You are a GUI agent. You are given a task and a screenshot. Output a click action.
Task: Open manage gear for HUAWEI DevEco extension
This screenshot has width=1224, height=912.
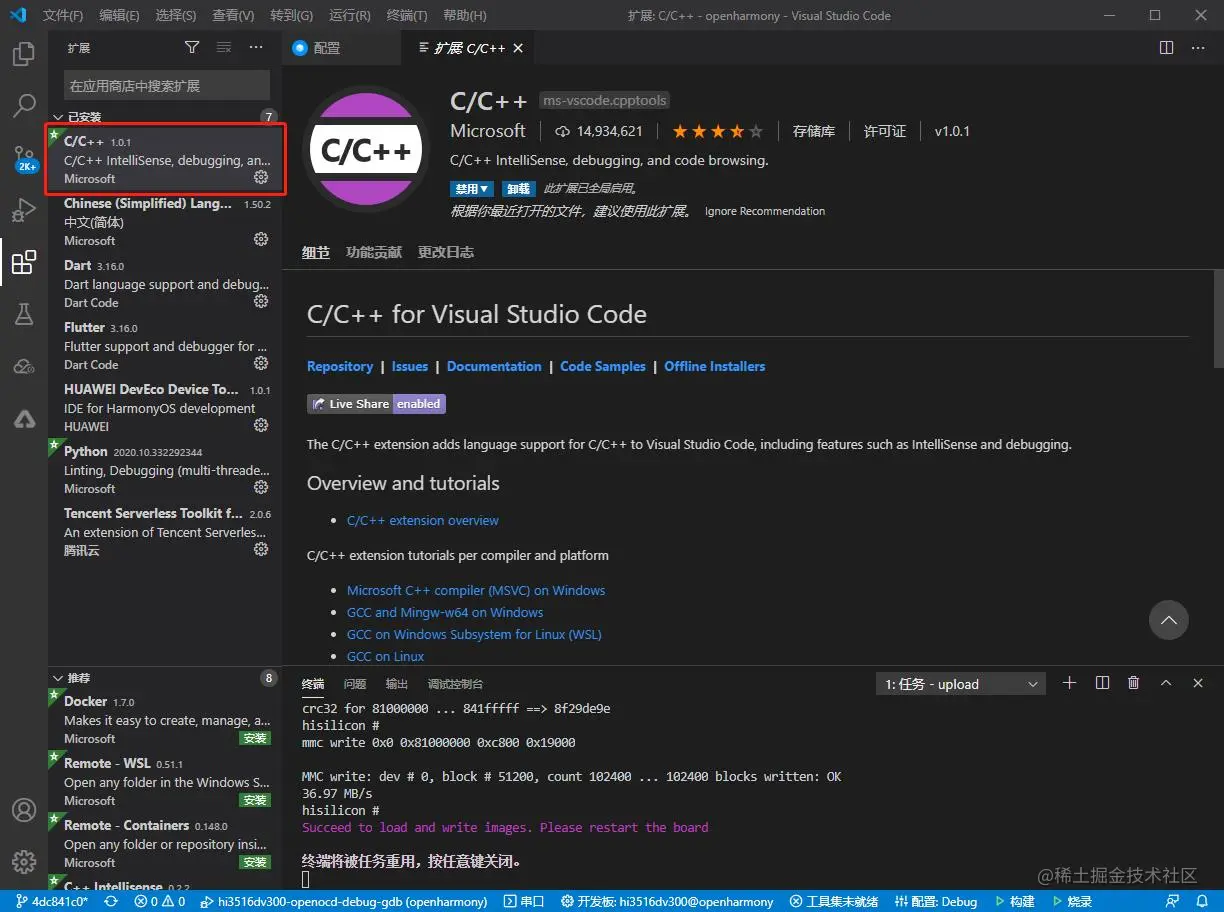pyautogui.click(x=261, y=426)
